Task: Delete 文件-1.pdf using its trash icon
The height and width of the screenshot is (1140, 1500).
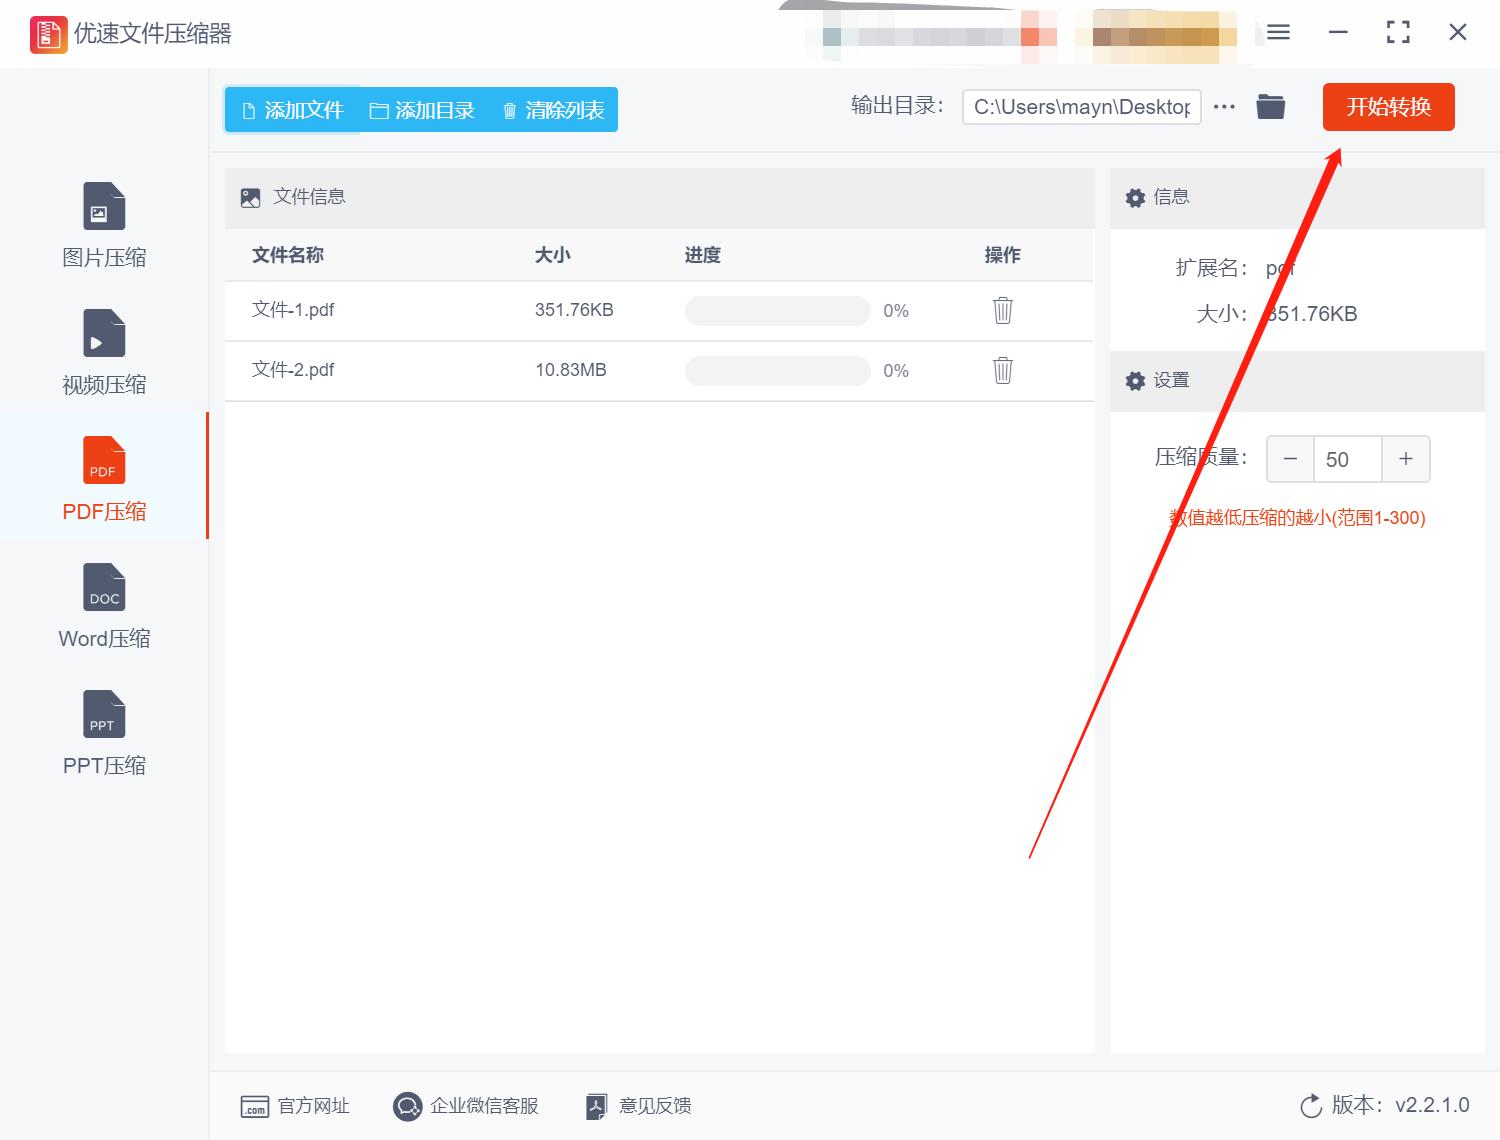Action: click(x=1001, y=311)
